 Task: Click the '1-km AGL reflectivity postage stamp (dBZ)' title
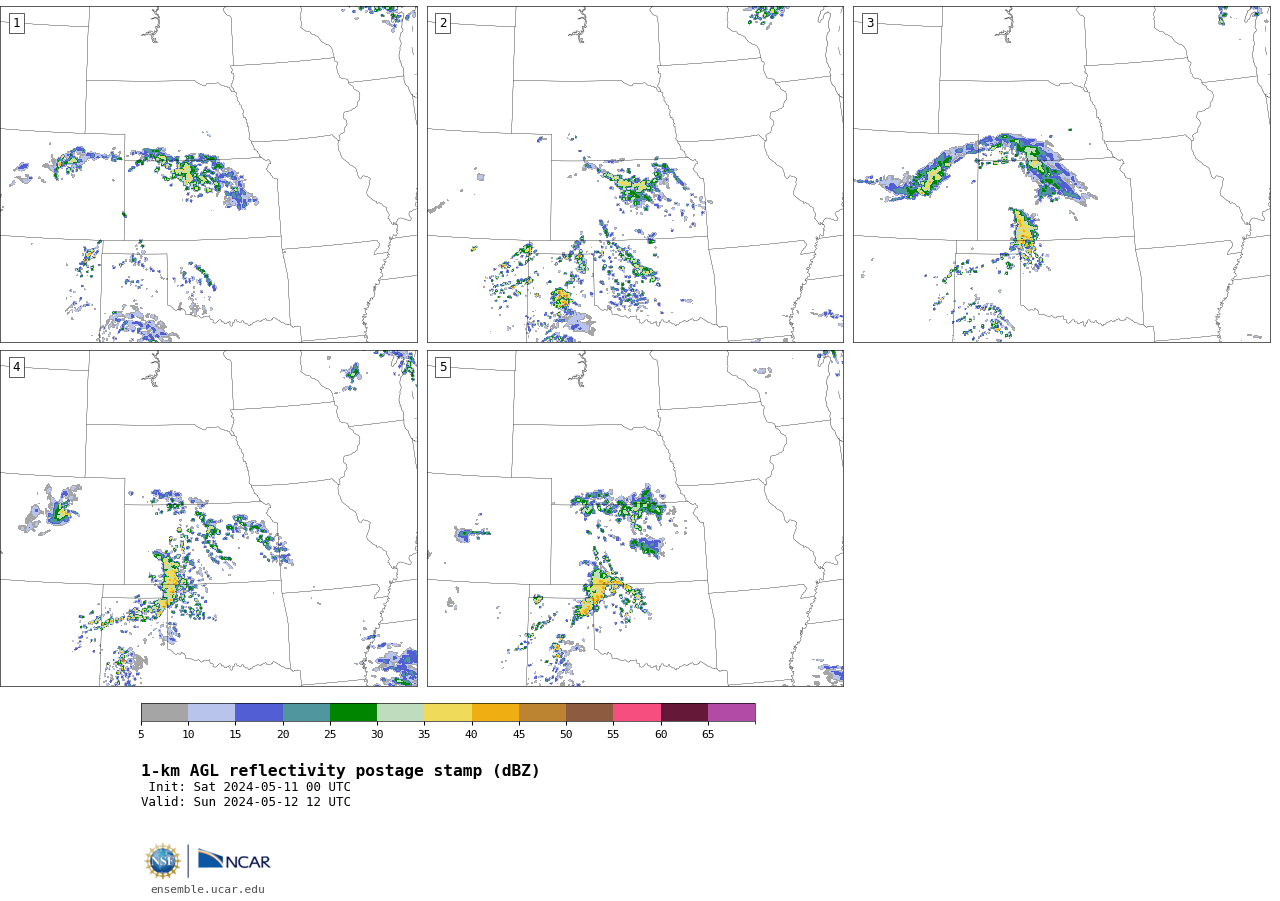click(x=340, y=771)
